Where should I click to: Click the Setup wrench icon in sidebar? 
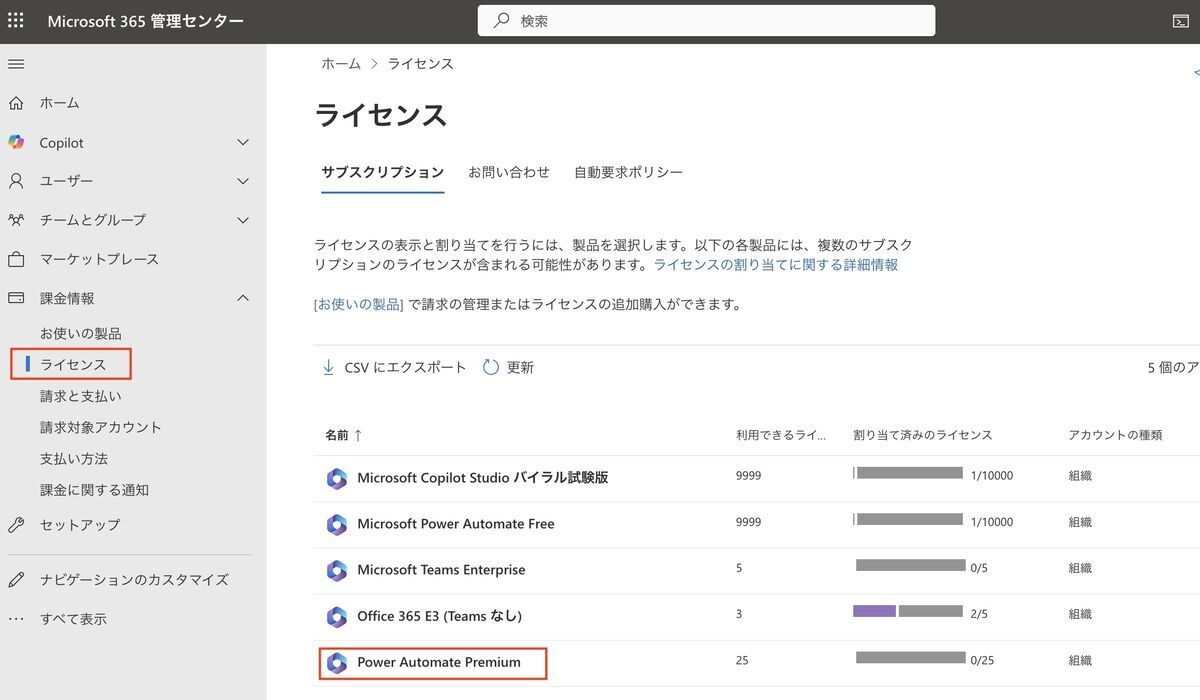tap(16, 525)
